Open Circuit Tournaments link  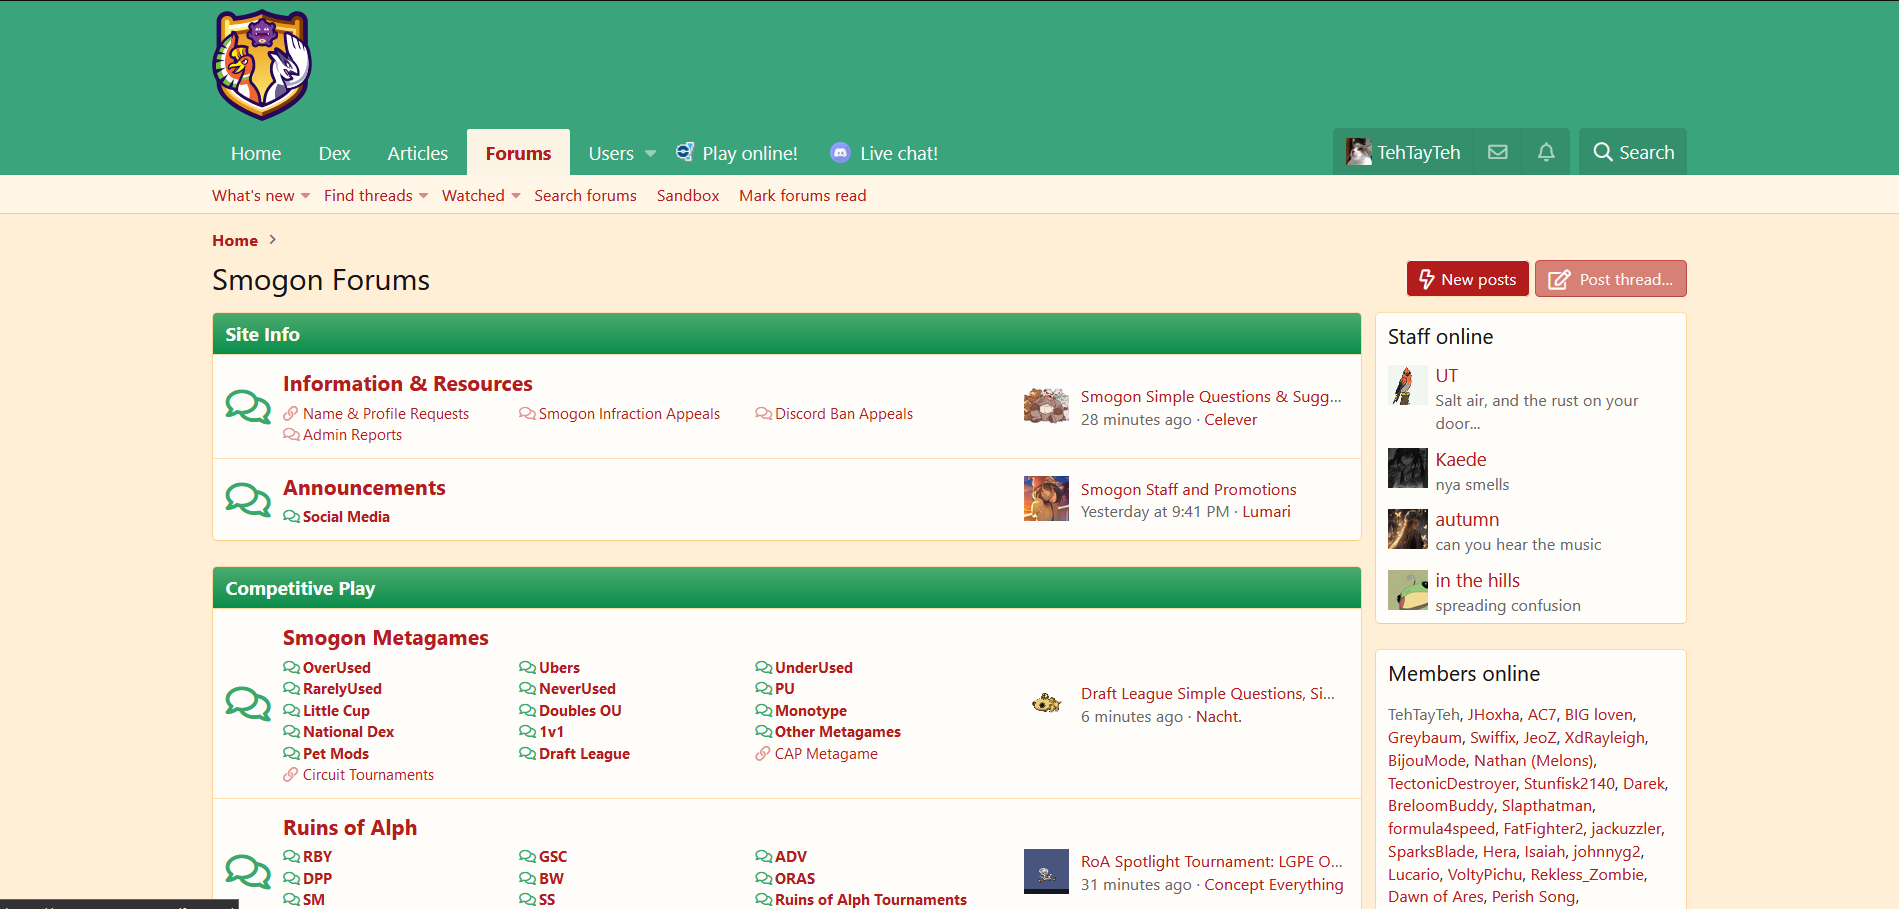(368, 775)
